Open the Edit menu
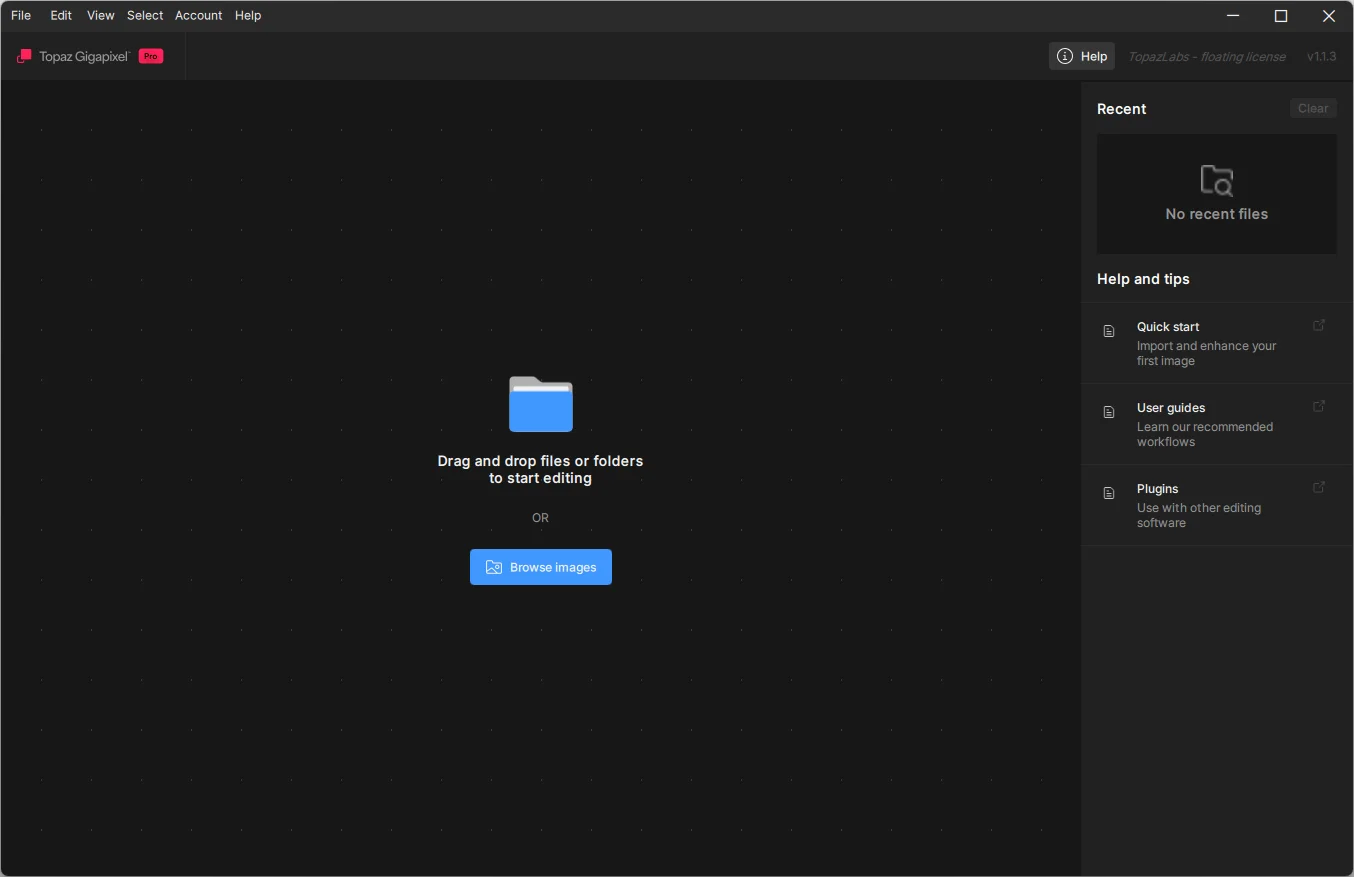1354x877 pixels. tap(61, 15)
